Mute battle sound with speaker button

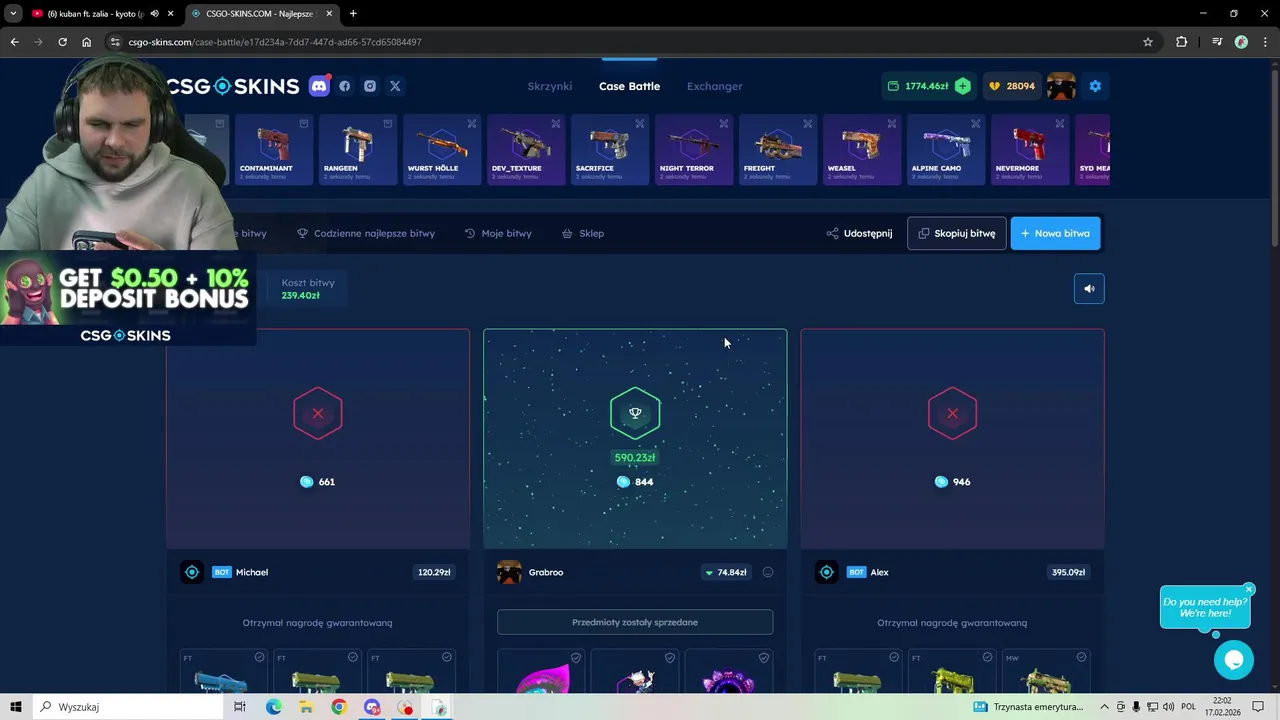click(1089, 289)
